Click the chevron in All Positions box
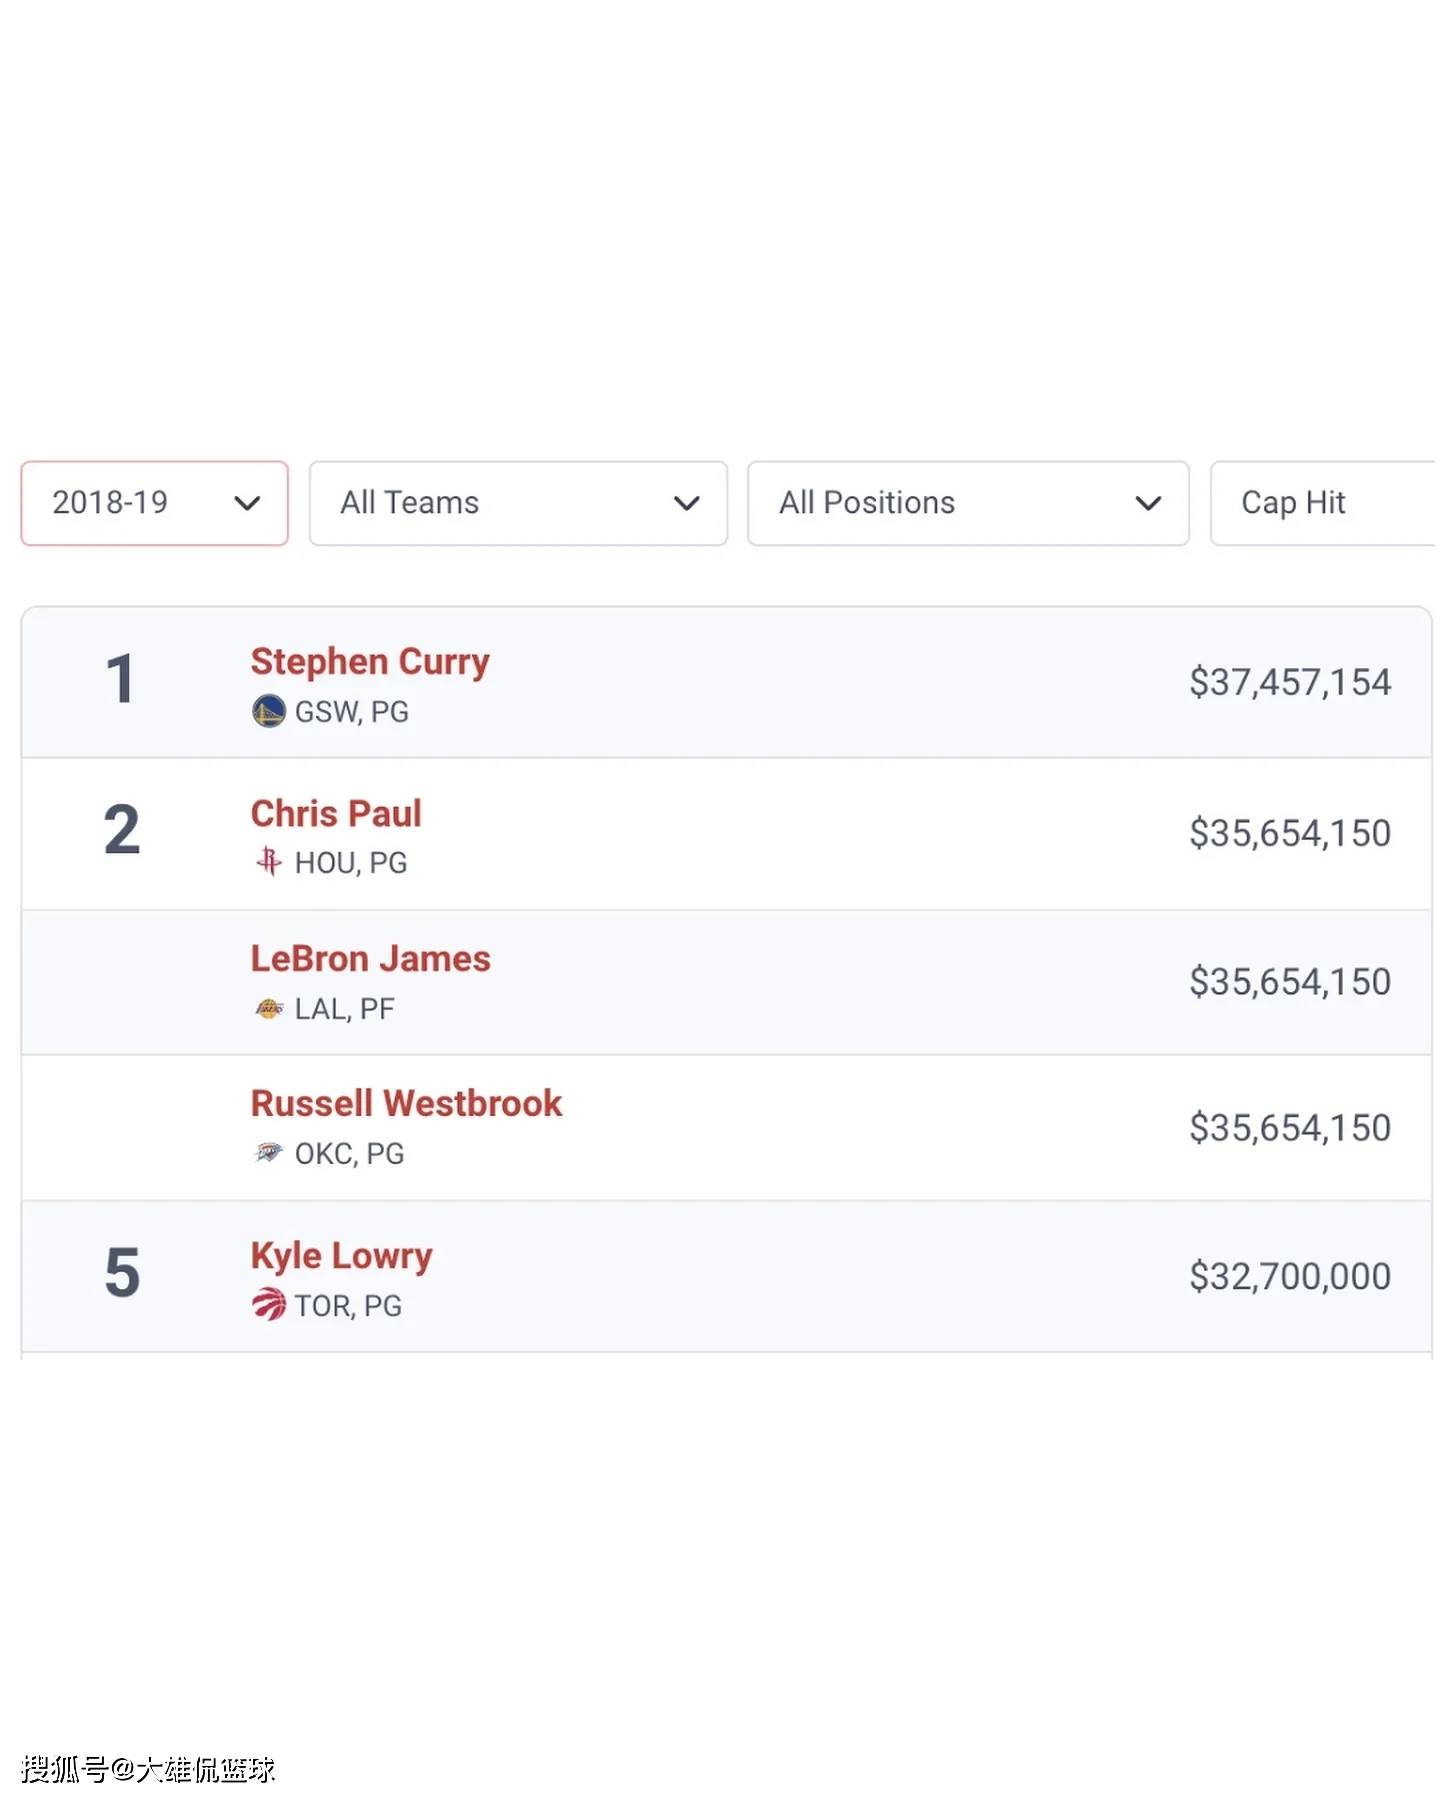1440x1800 pixels. pyautogui.click(x=1148, y=503)
